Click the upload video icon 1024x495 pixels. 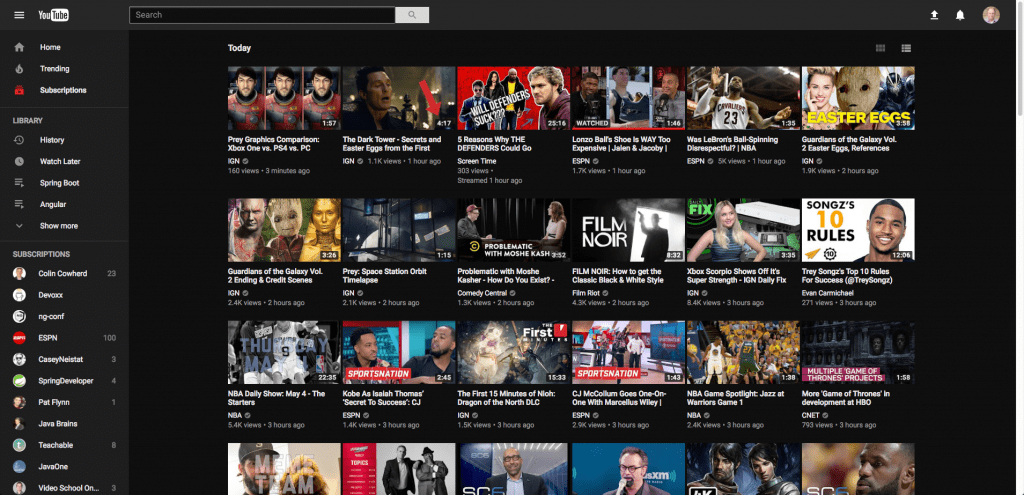(x=935, y=15)
